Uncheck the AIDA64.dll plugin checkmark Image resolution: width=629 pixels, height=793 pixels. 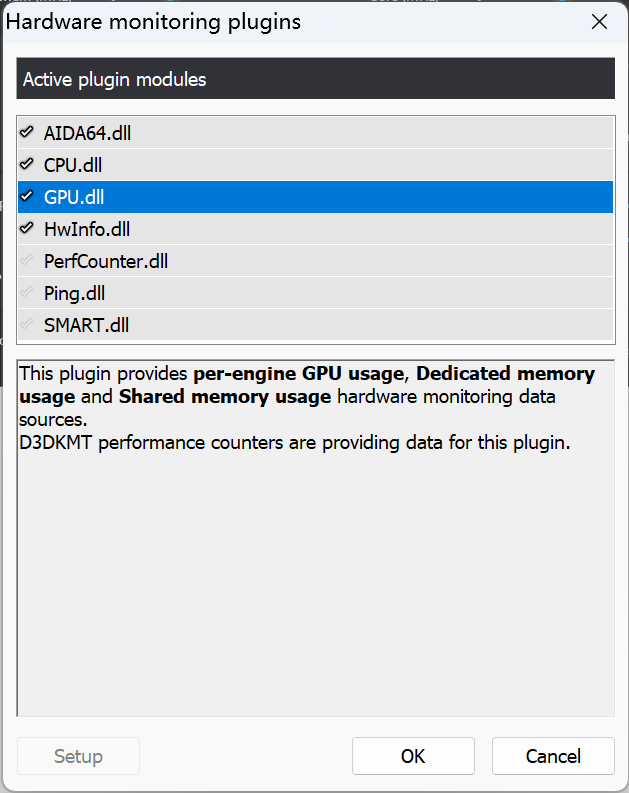[x=26, y=133]
